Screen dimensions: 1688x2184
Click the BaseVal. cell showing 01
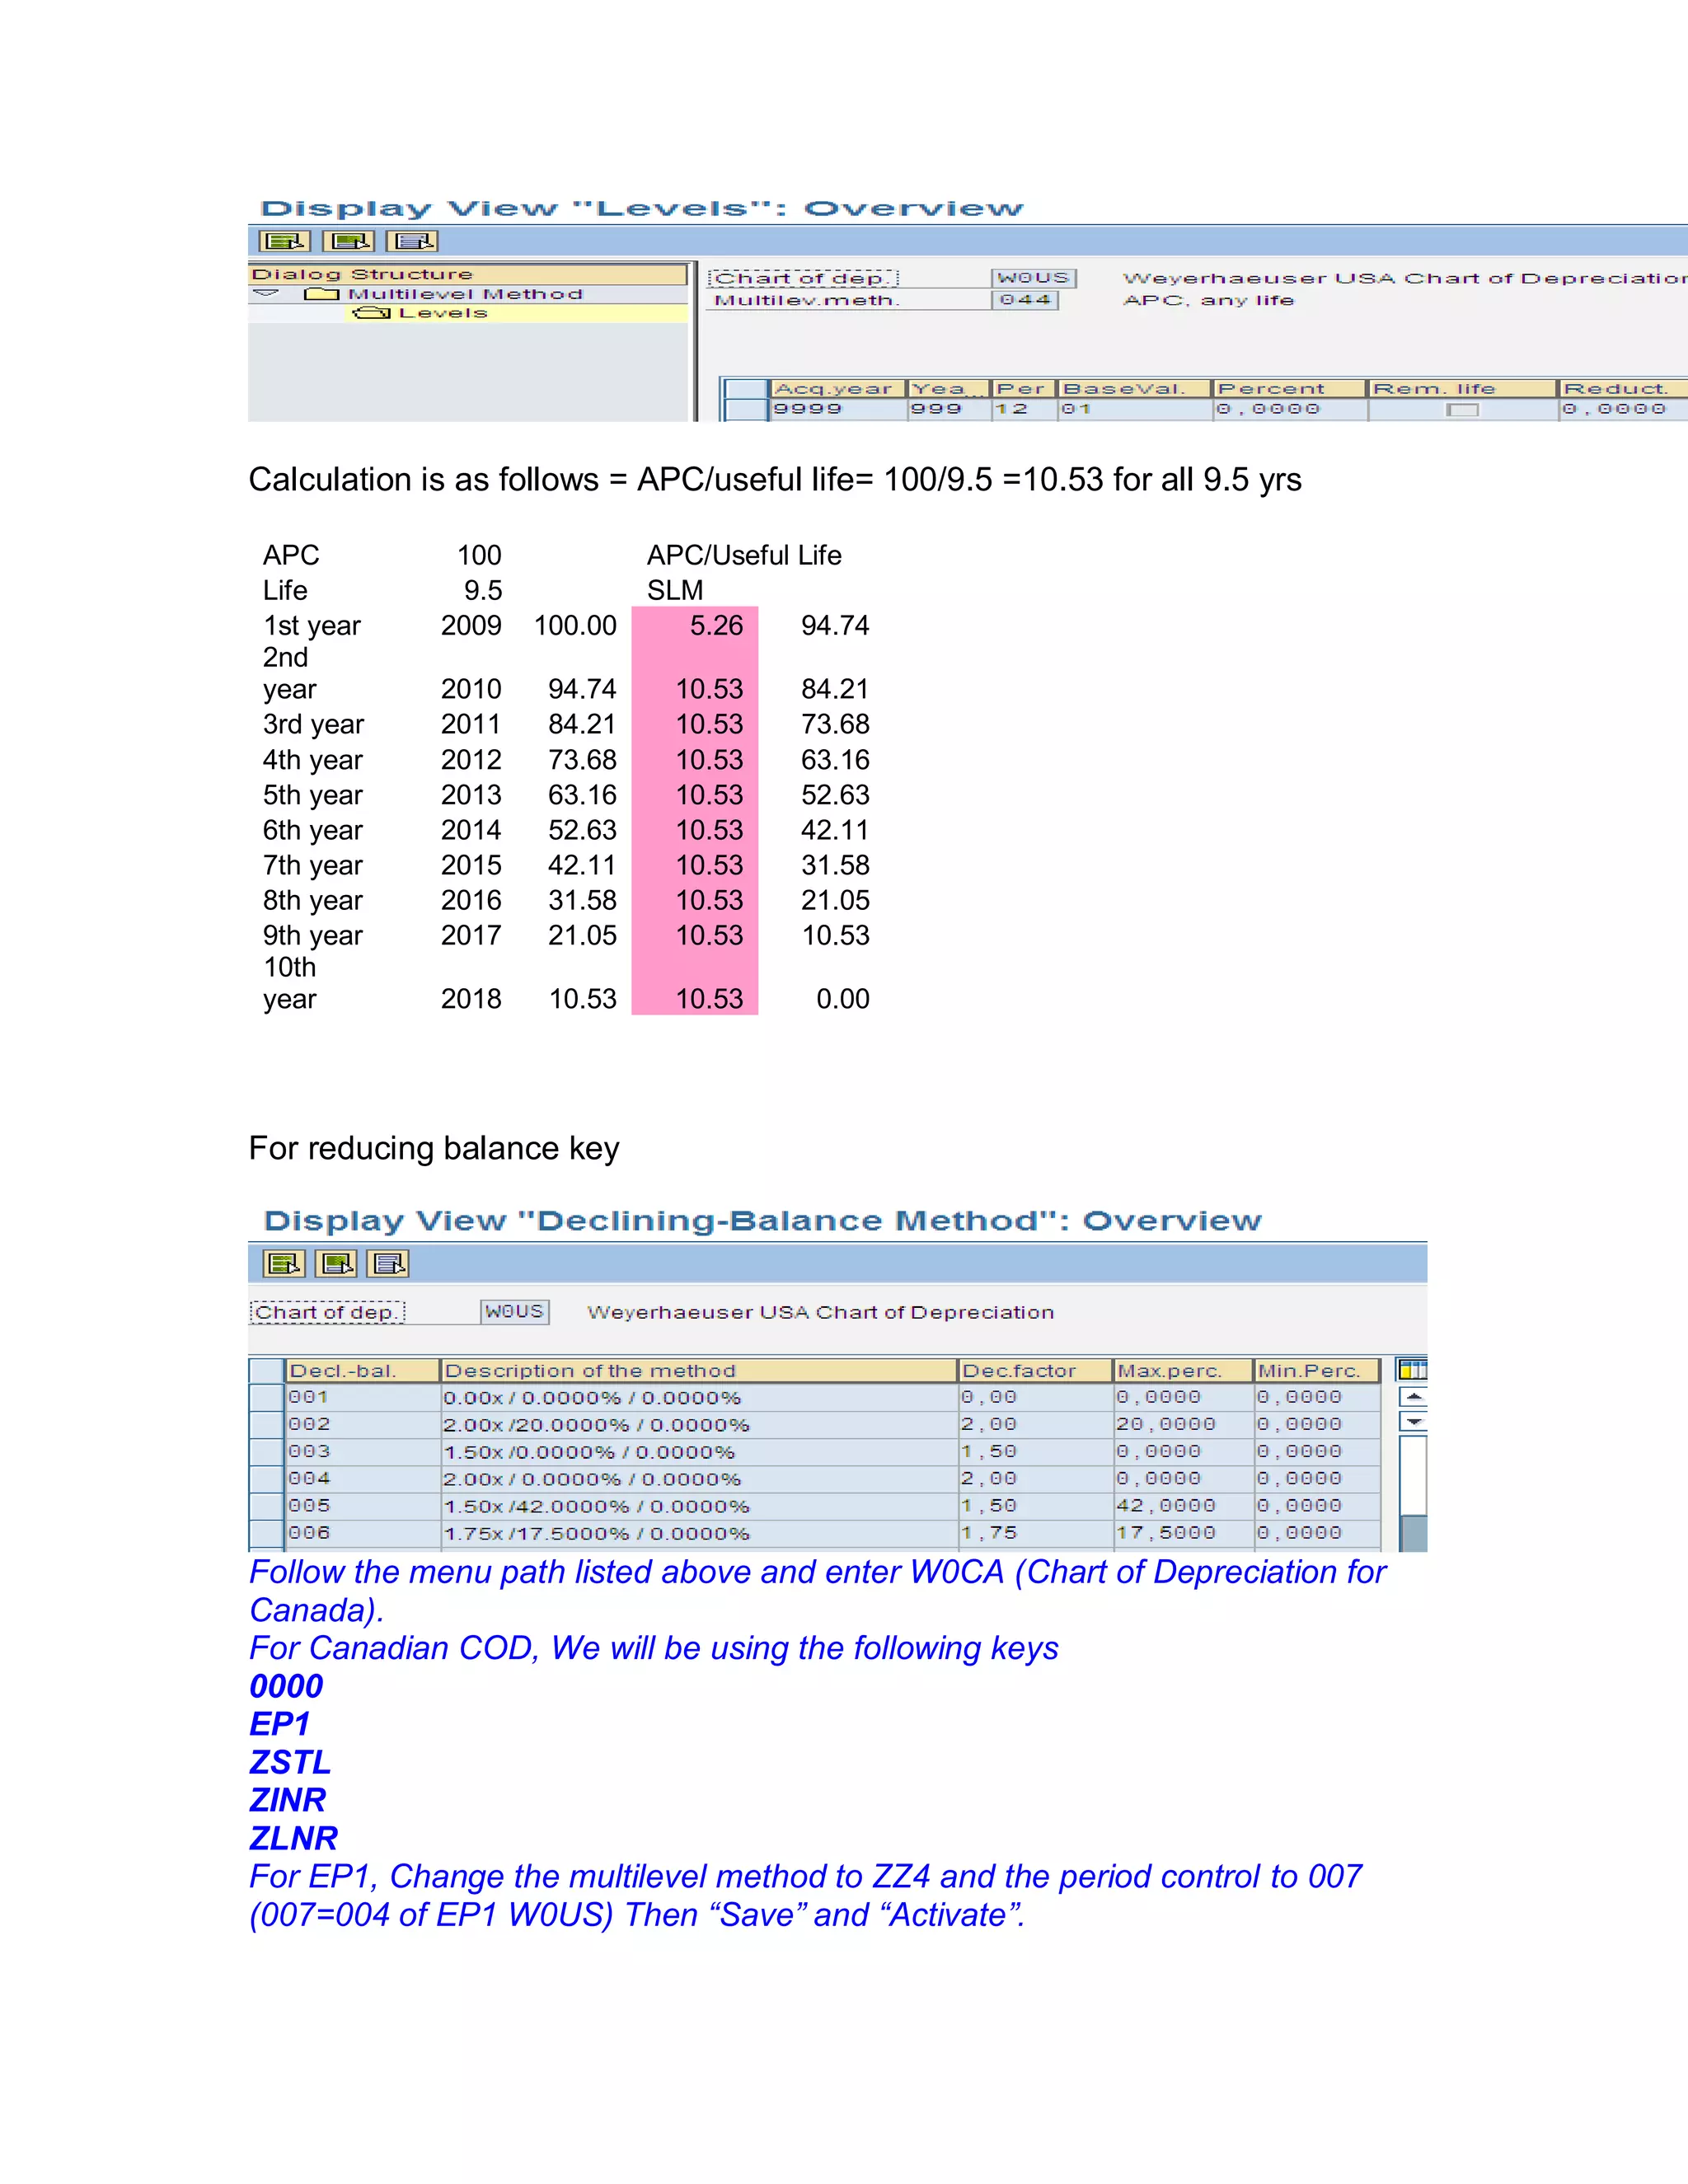click(x=1135, y=409)
